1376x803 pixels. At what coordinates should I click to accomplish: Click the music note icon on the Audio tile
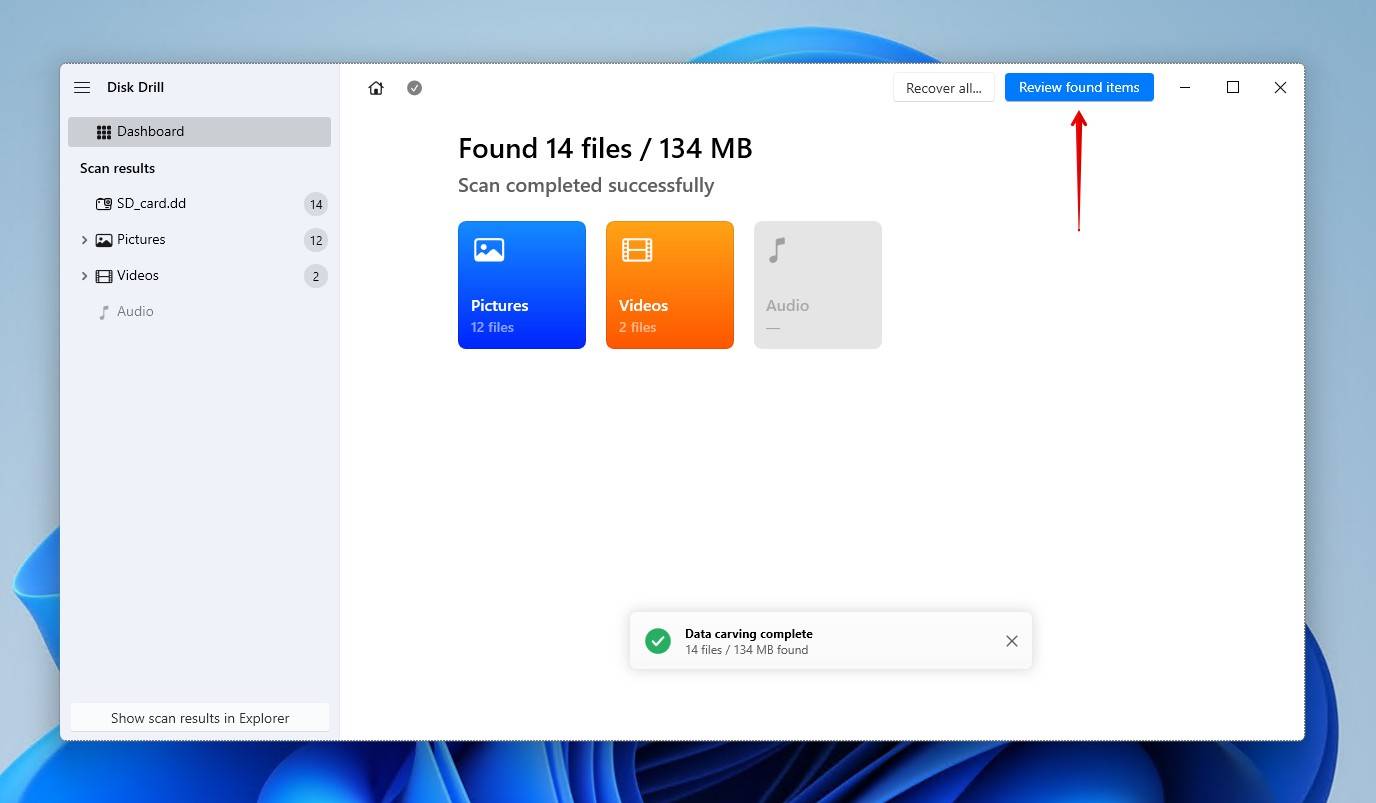[x=777, y=250]
